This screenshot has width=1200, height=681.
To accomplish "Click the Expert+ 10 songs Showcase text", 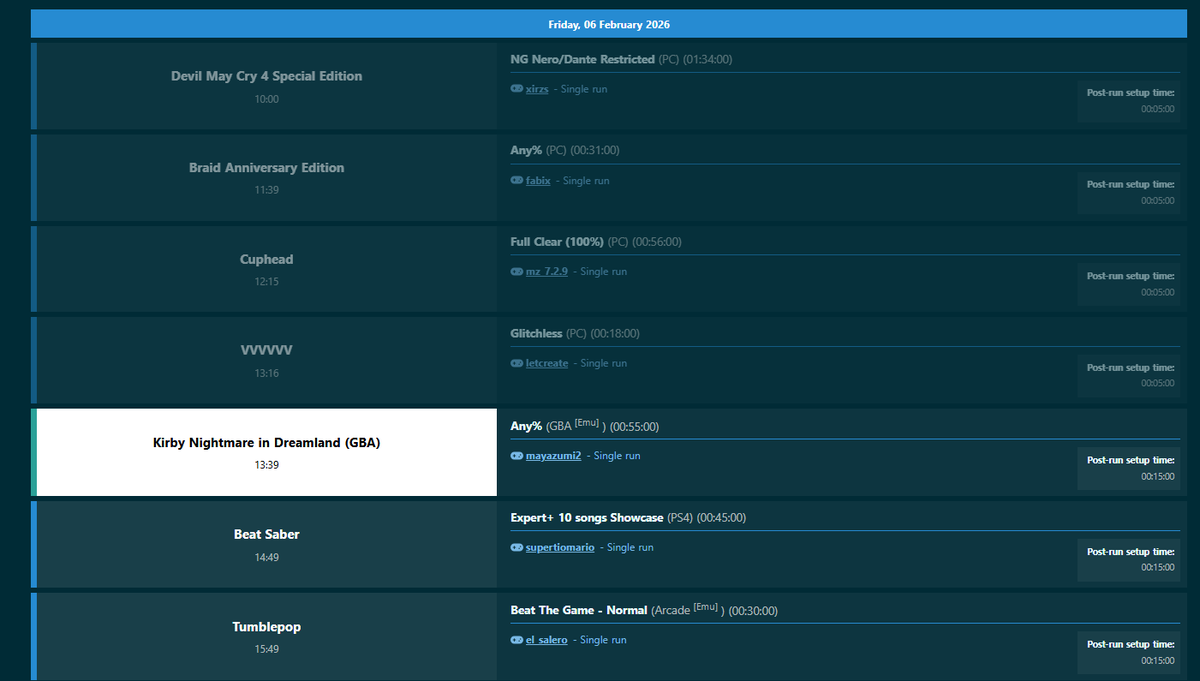I will tap(587, 518).
